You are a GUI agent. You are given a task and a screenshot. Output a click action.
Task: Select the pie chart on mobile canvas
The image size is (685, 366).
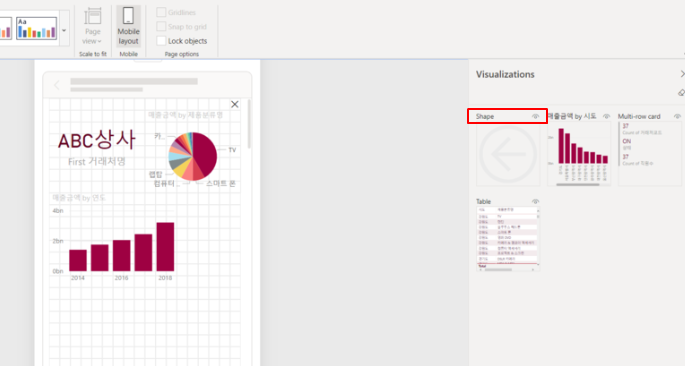tap(193, 156)
